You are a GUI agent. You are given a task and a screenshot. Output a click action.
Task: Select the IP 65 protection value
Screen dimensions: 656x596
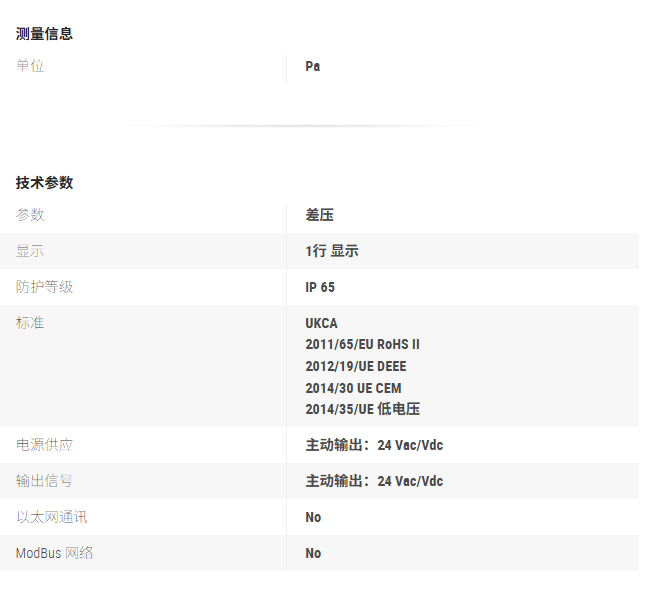tap(320, 287)
